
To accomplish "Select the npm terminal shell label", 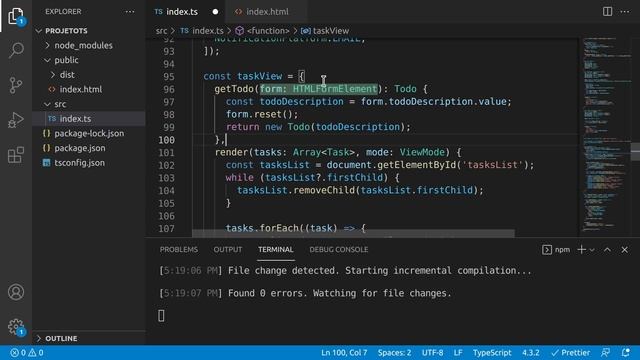I will coord(556,249).
